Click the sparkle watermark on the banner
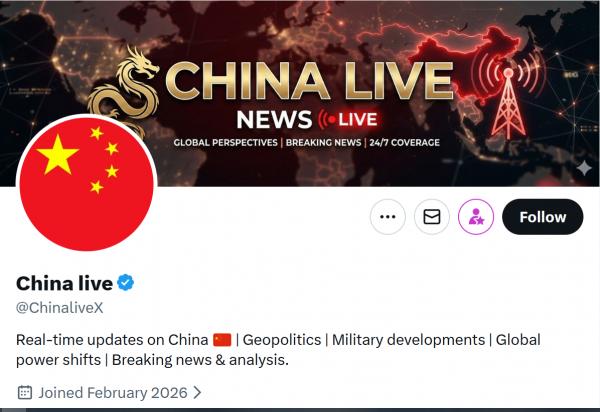Viewport: 600px width, 412px height. point(584,168)
